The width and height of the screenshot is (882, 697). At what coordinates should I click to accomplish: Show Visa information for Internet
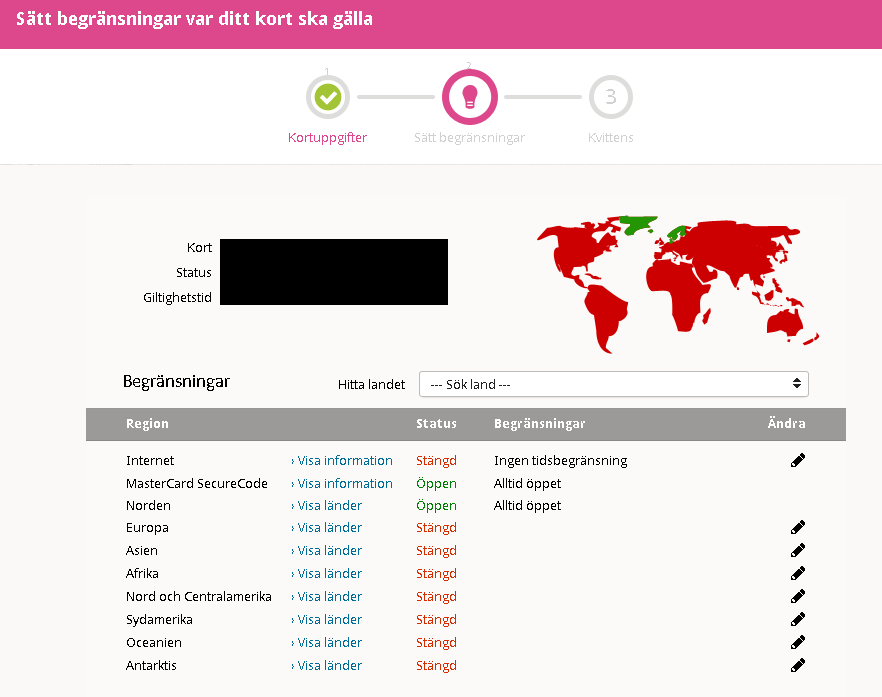(341, 461)
